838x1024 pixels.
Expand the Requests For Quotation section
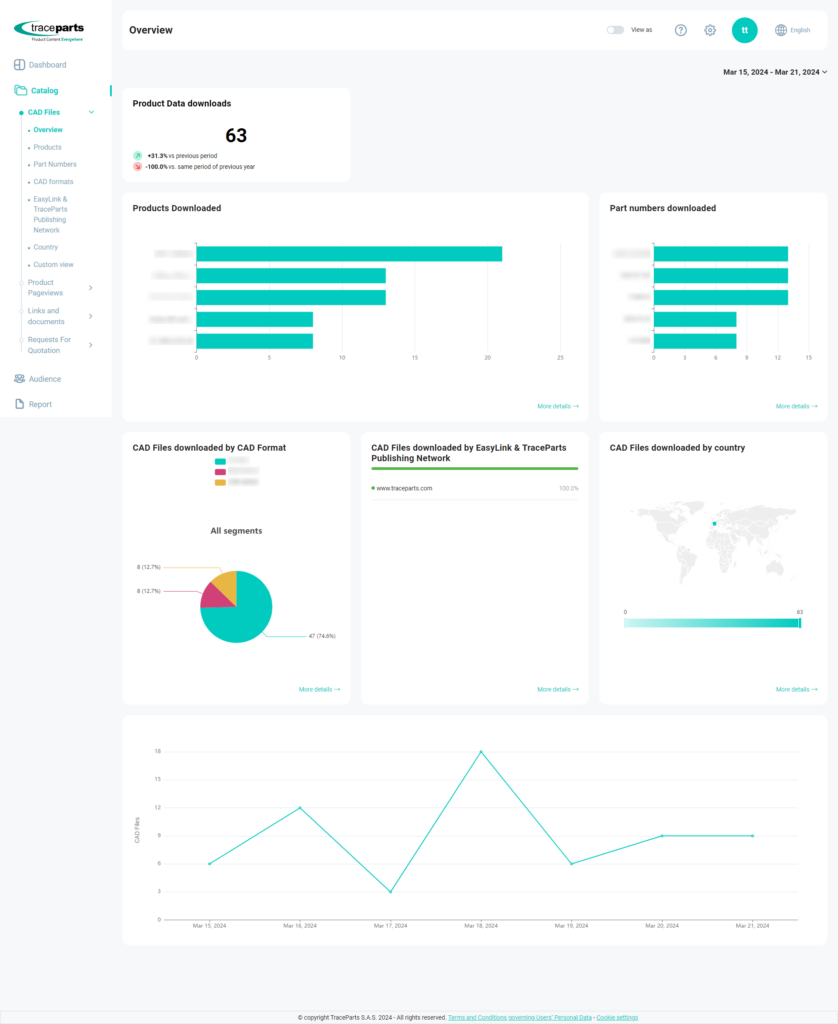click(91, 345)
